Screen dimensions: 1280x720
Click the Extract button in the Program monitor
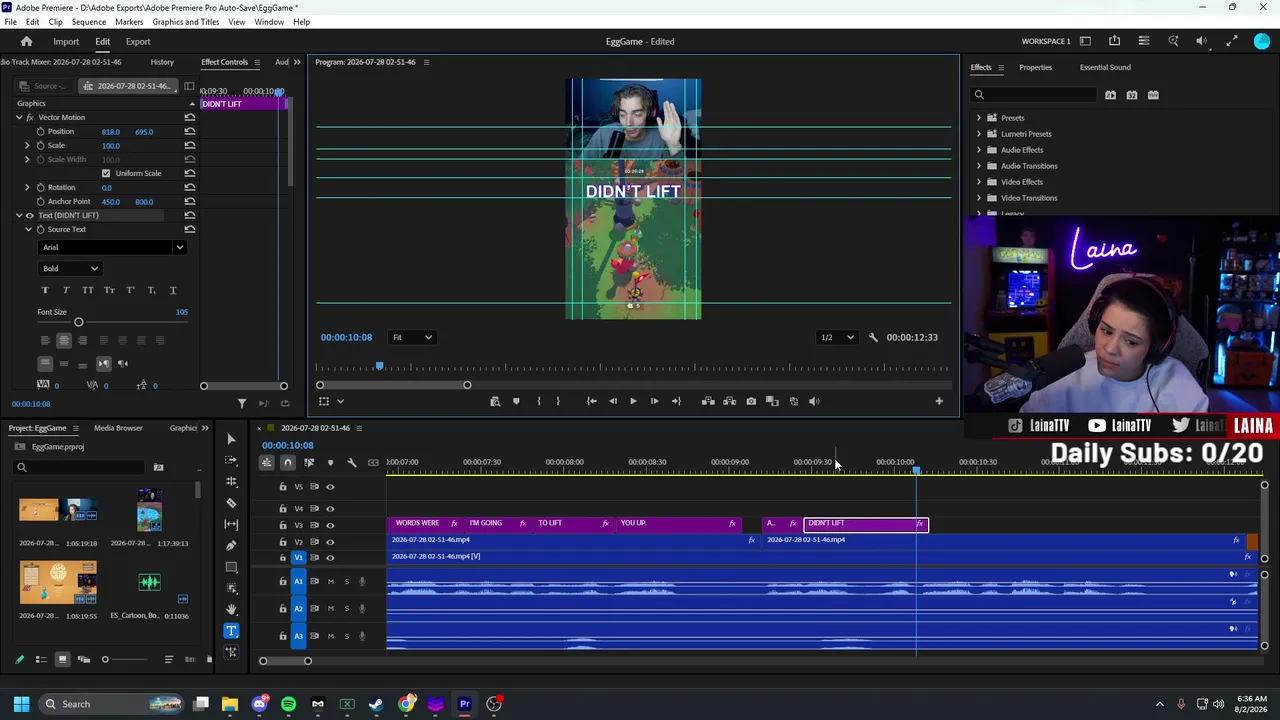point(729,401)
